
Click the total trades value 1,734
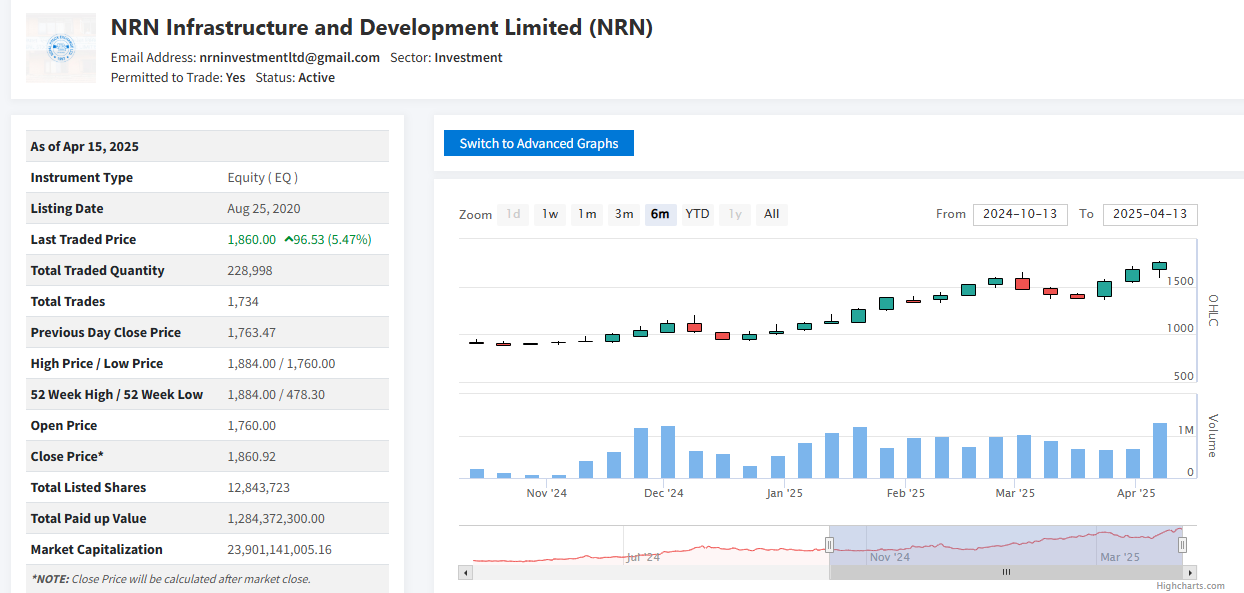click(x=244, y=301)
